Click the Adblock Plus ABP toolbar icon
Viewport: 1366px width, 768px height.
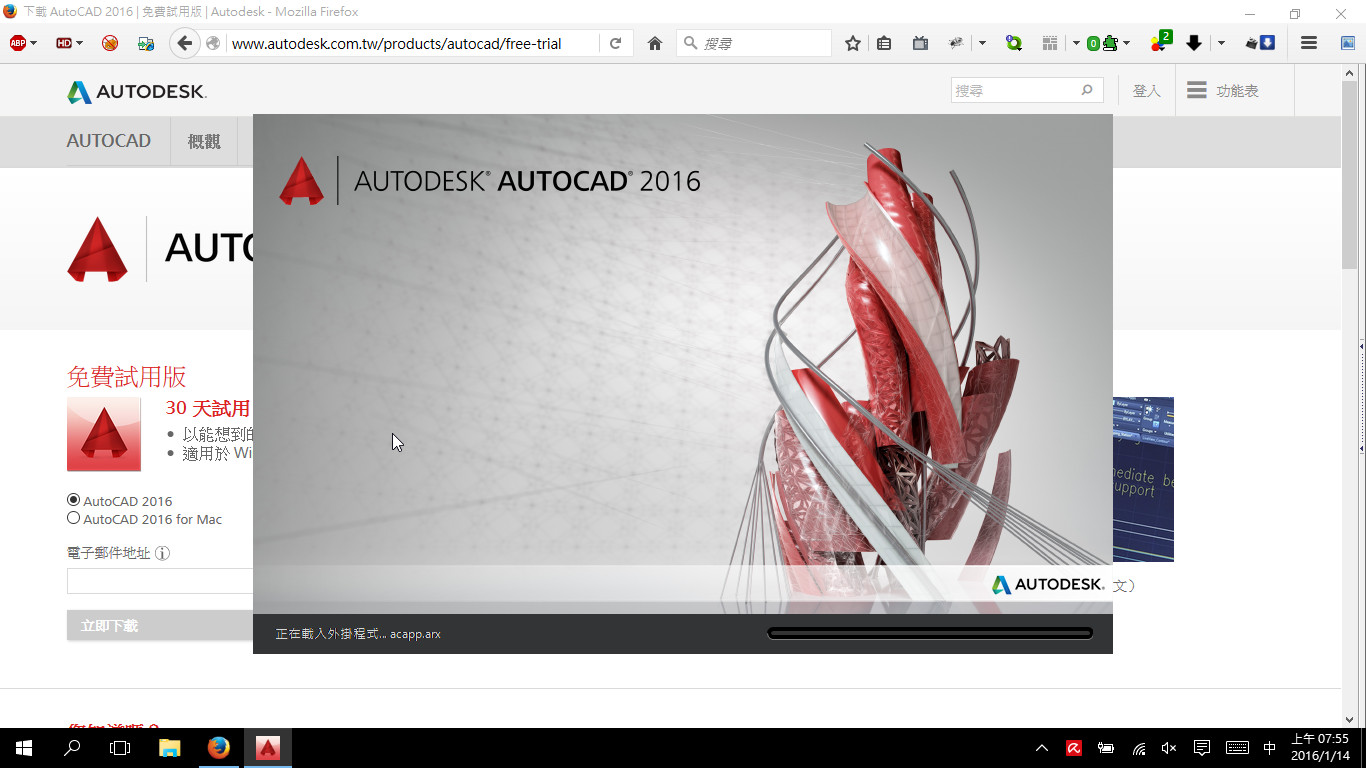click(x=17, y=43)
